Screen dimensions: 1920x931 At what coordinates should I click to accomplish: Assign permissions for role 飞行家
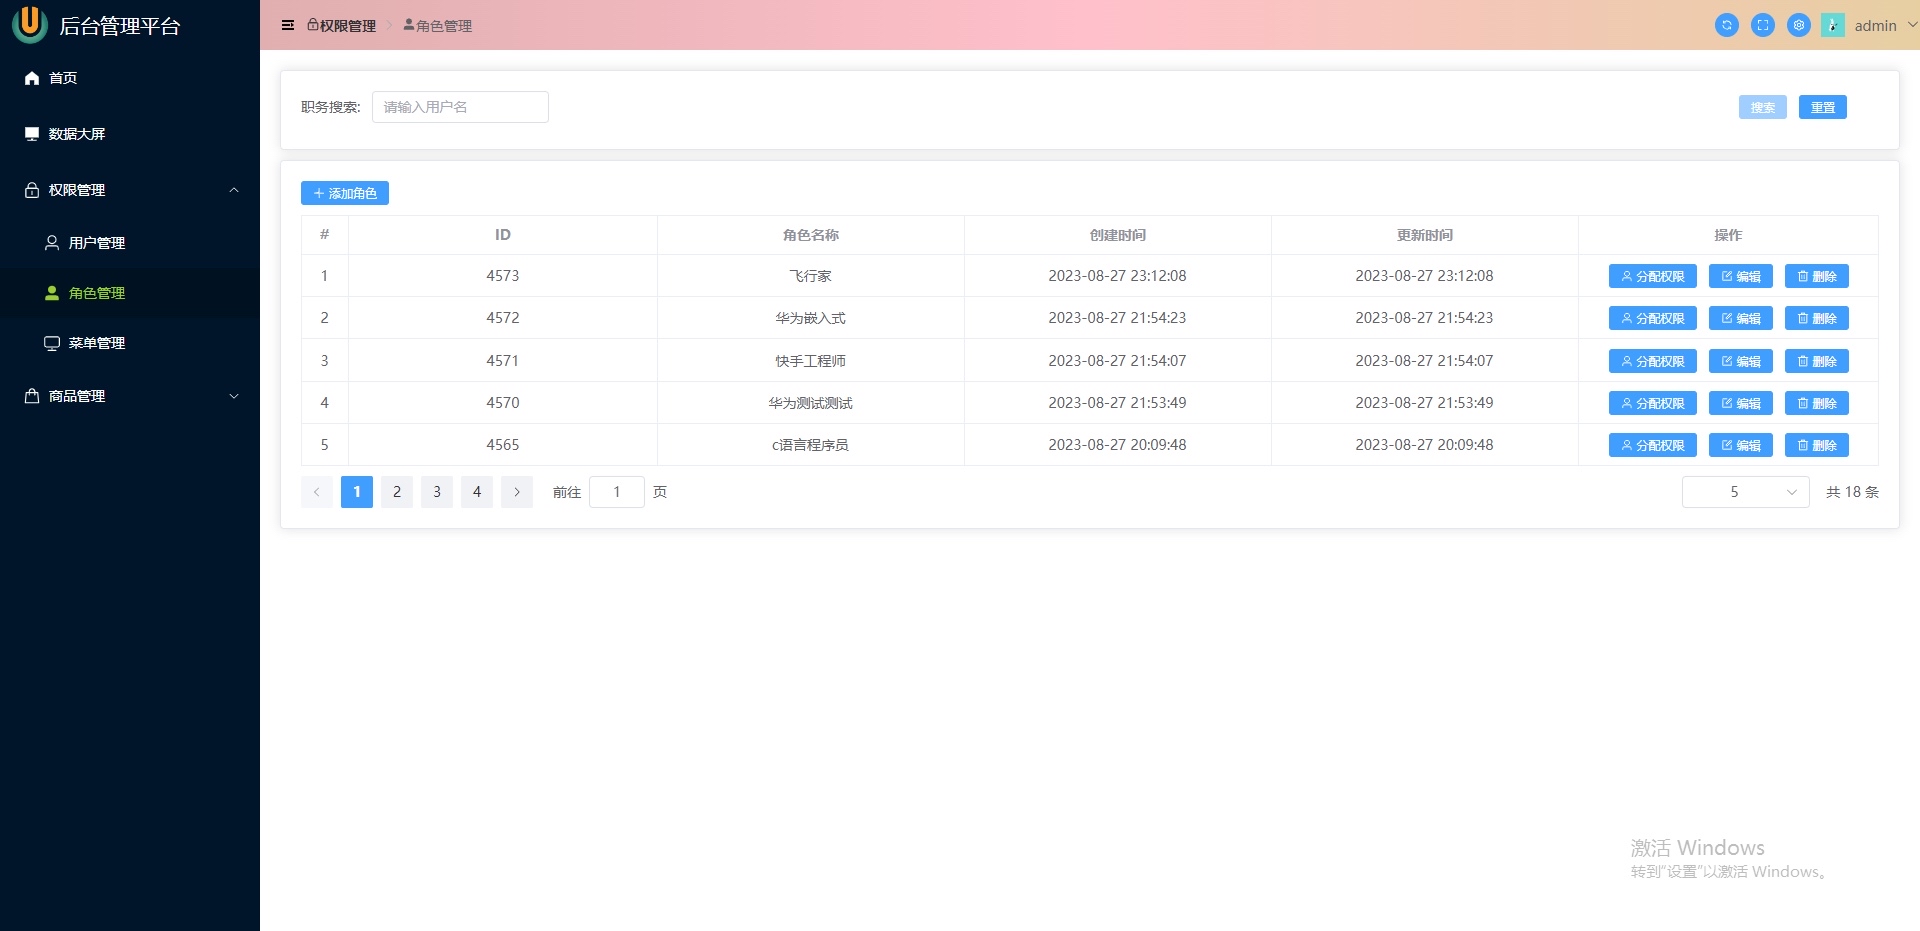tap(1653, 276)
